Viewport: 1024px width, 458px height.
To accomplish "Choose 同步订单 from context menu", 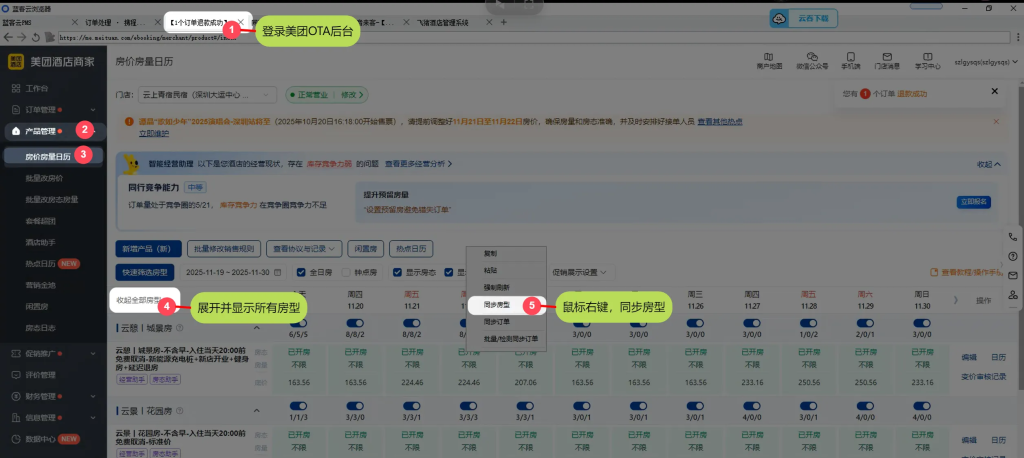I will [497, 321].
